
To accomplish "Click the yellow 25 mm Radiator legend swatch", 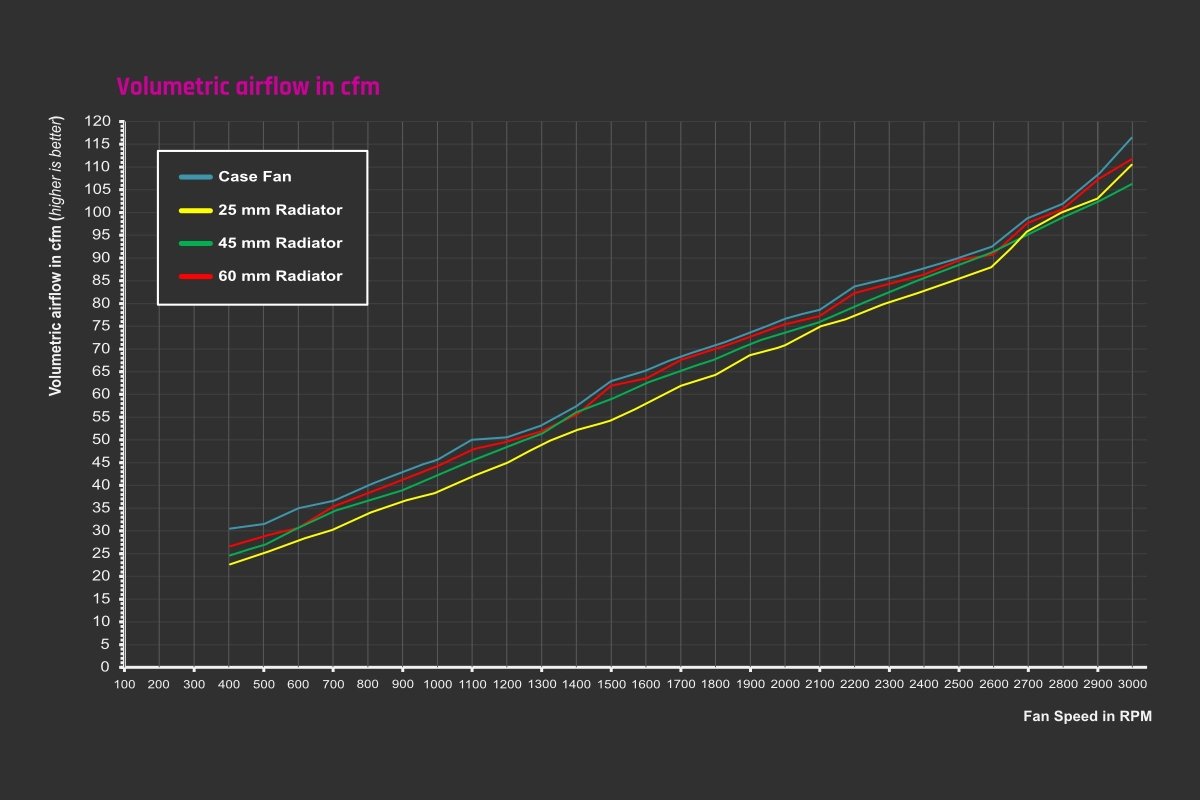I will (x=196, y=210).
